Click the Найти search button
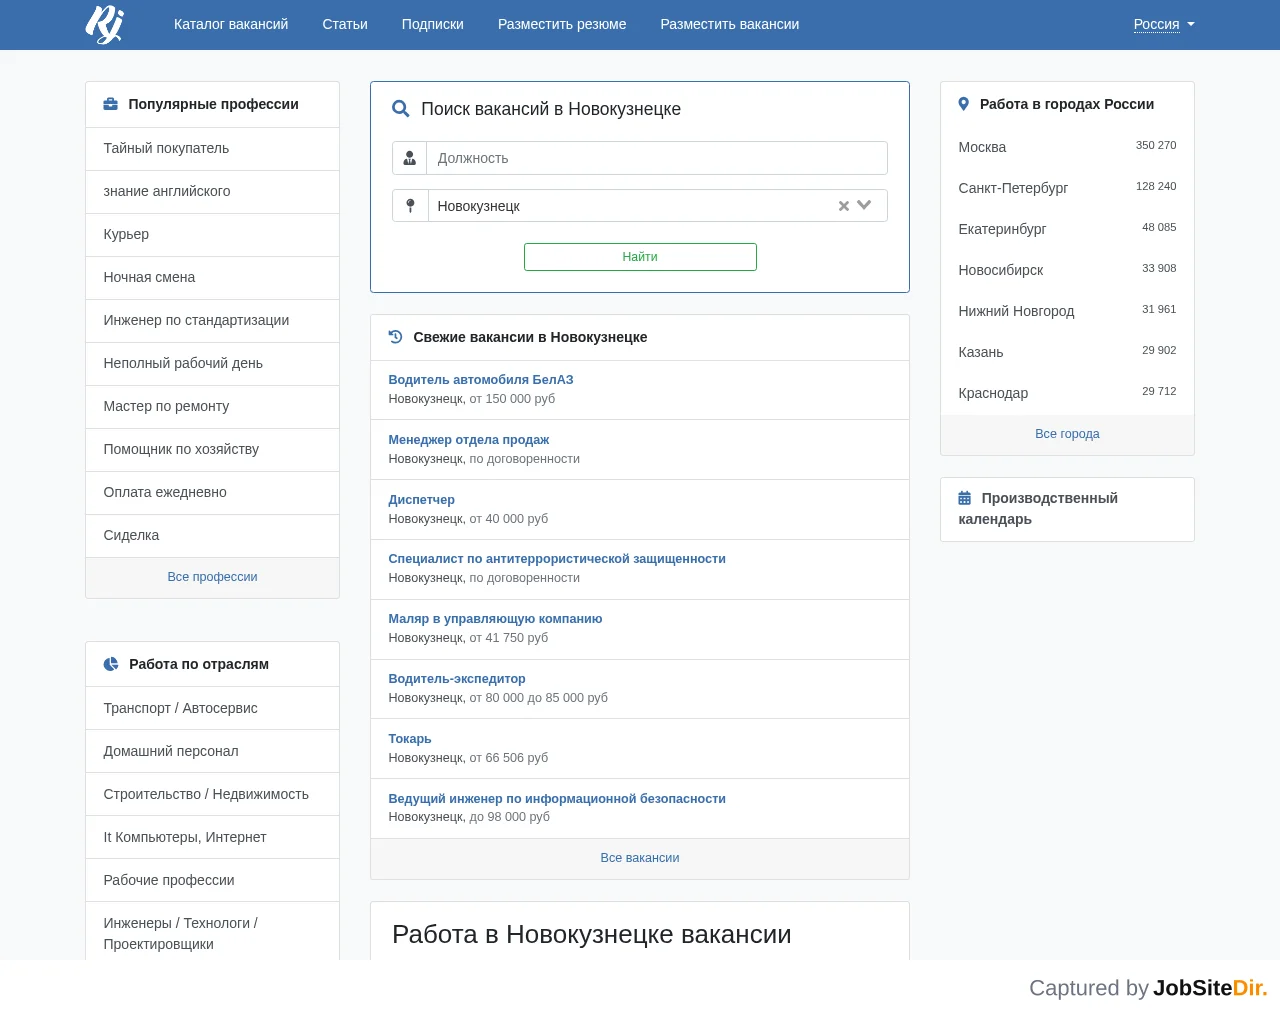 pos(640,257)
